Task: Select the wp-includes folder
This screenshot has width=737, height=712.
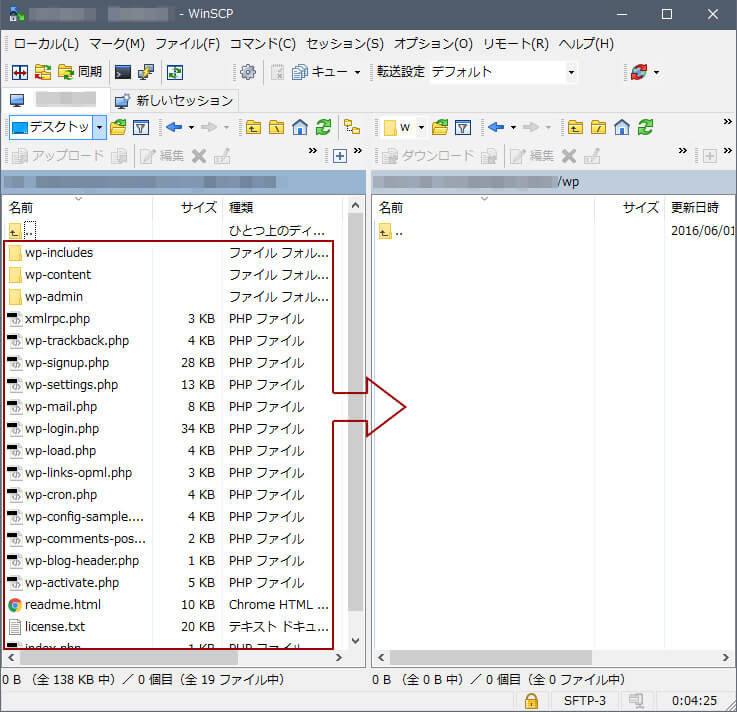Action: click(x=59, y=253)
